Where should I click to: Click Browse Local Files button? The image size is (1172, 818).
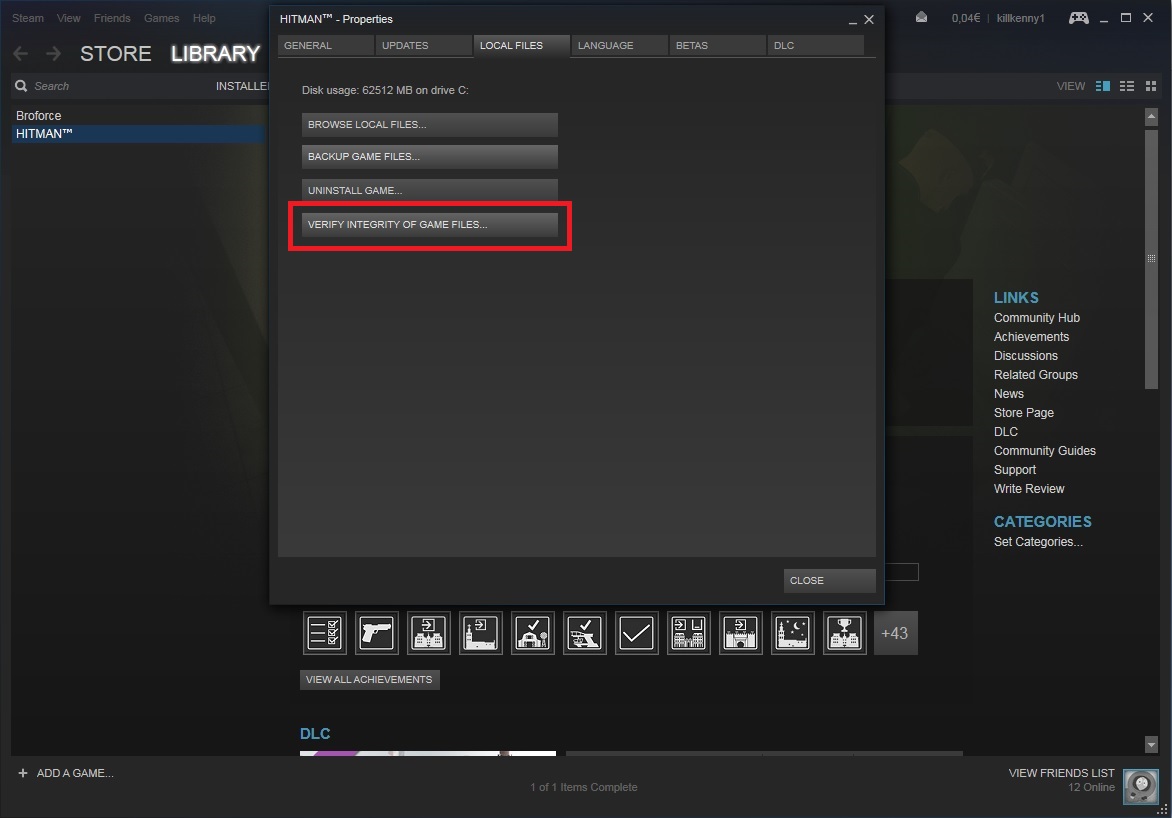(430, 125)
